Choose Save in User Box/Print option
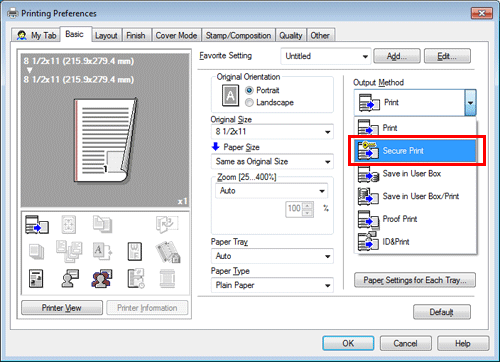Image resolution: width=500 pixels, height=362 pixels. [x=415, y=196]
